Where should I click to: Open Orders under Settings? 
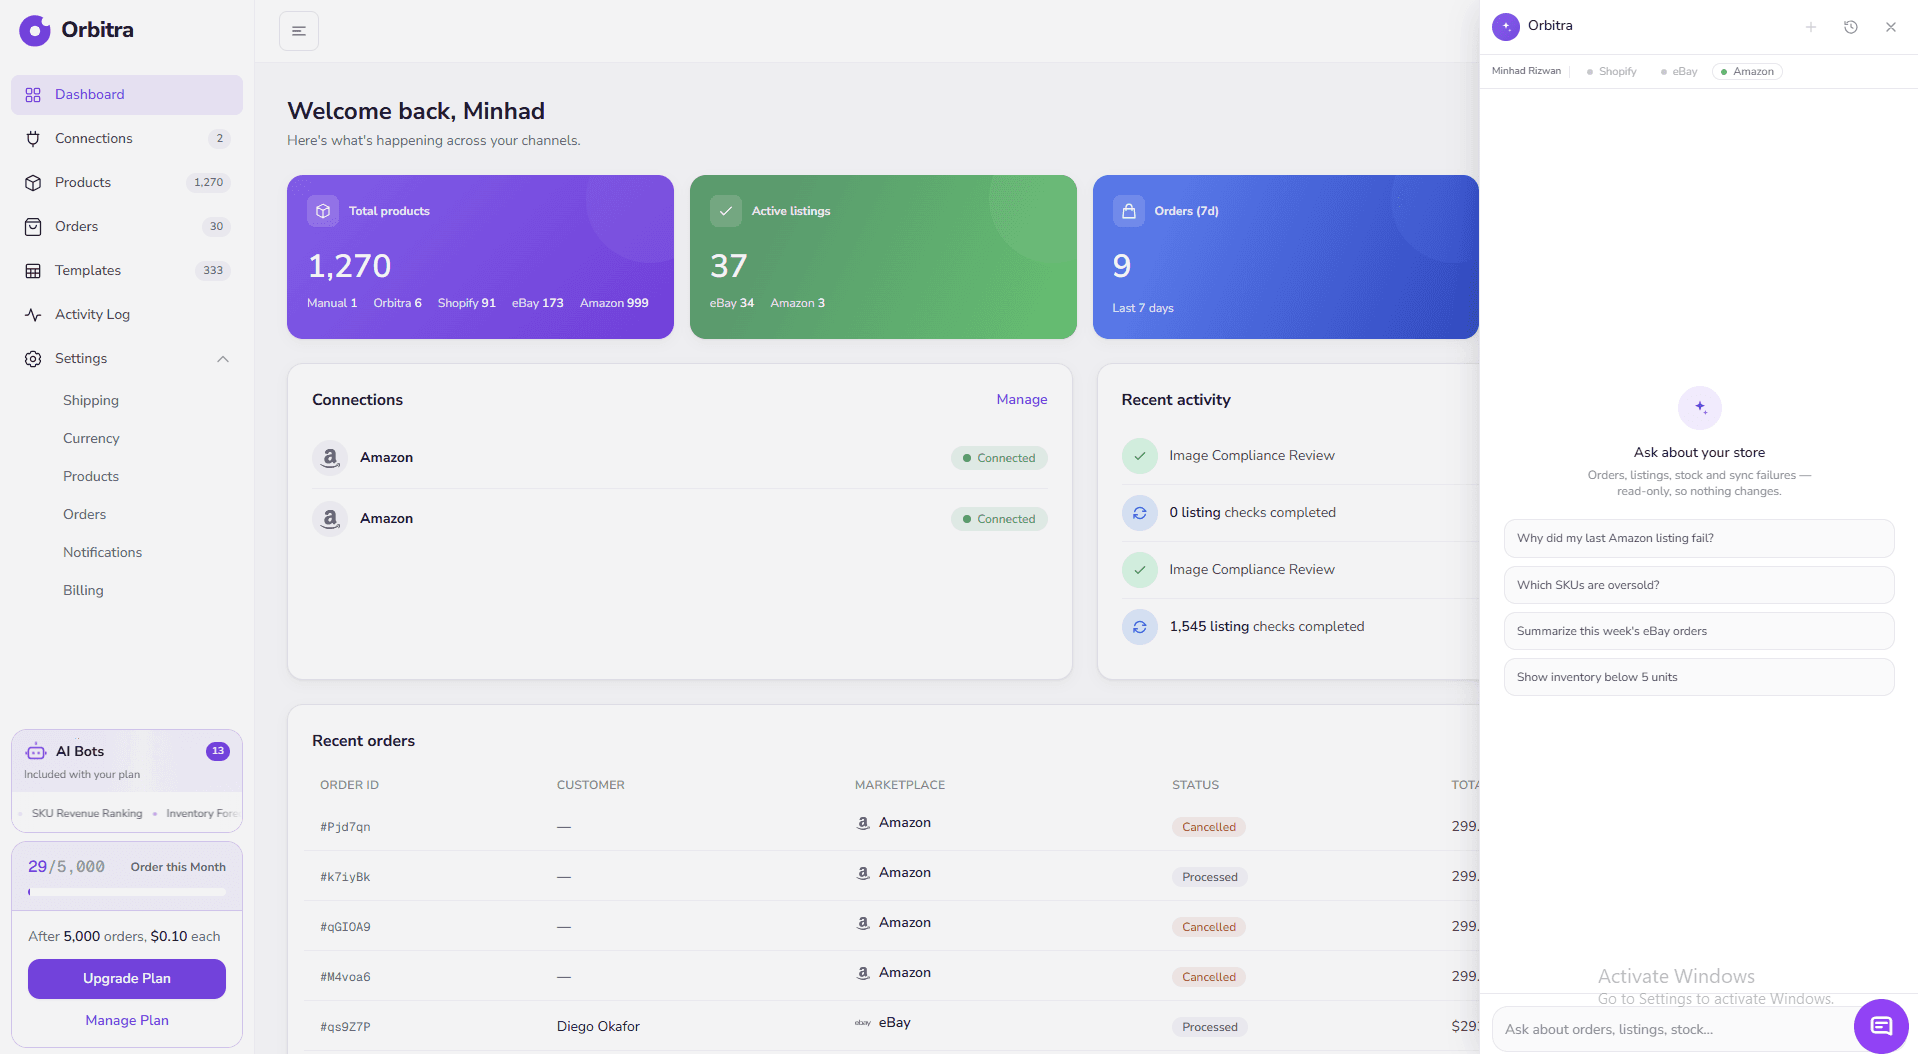84,514
